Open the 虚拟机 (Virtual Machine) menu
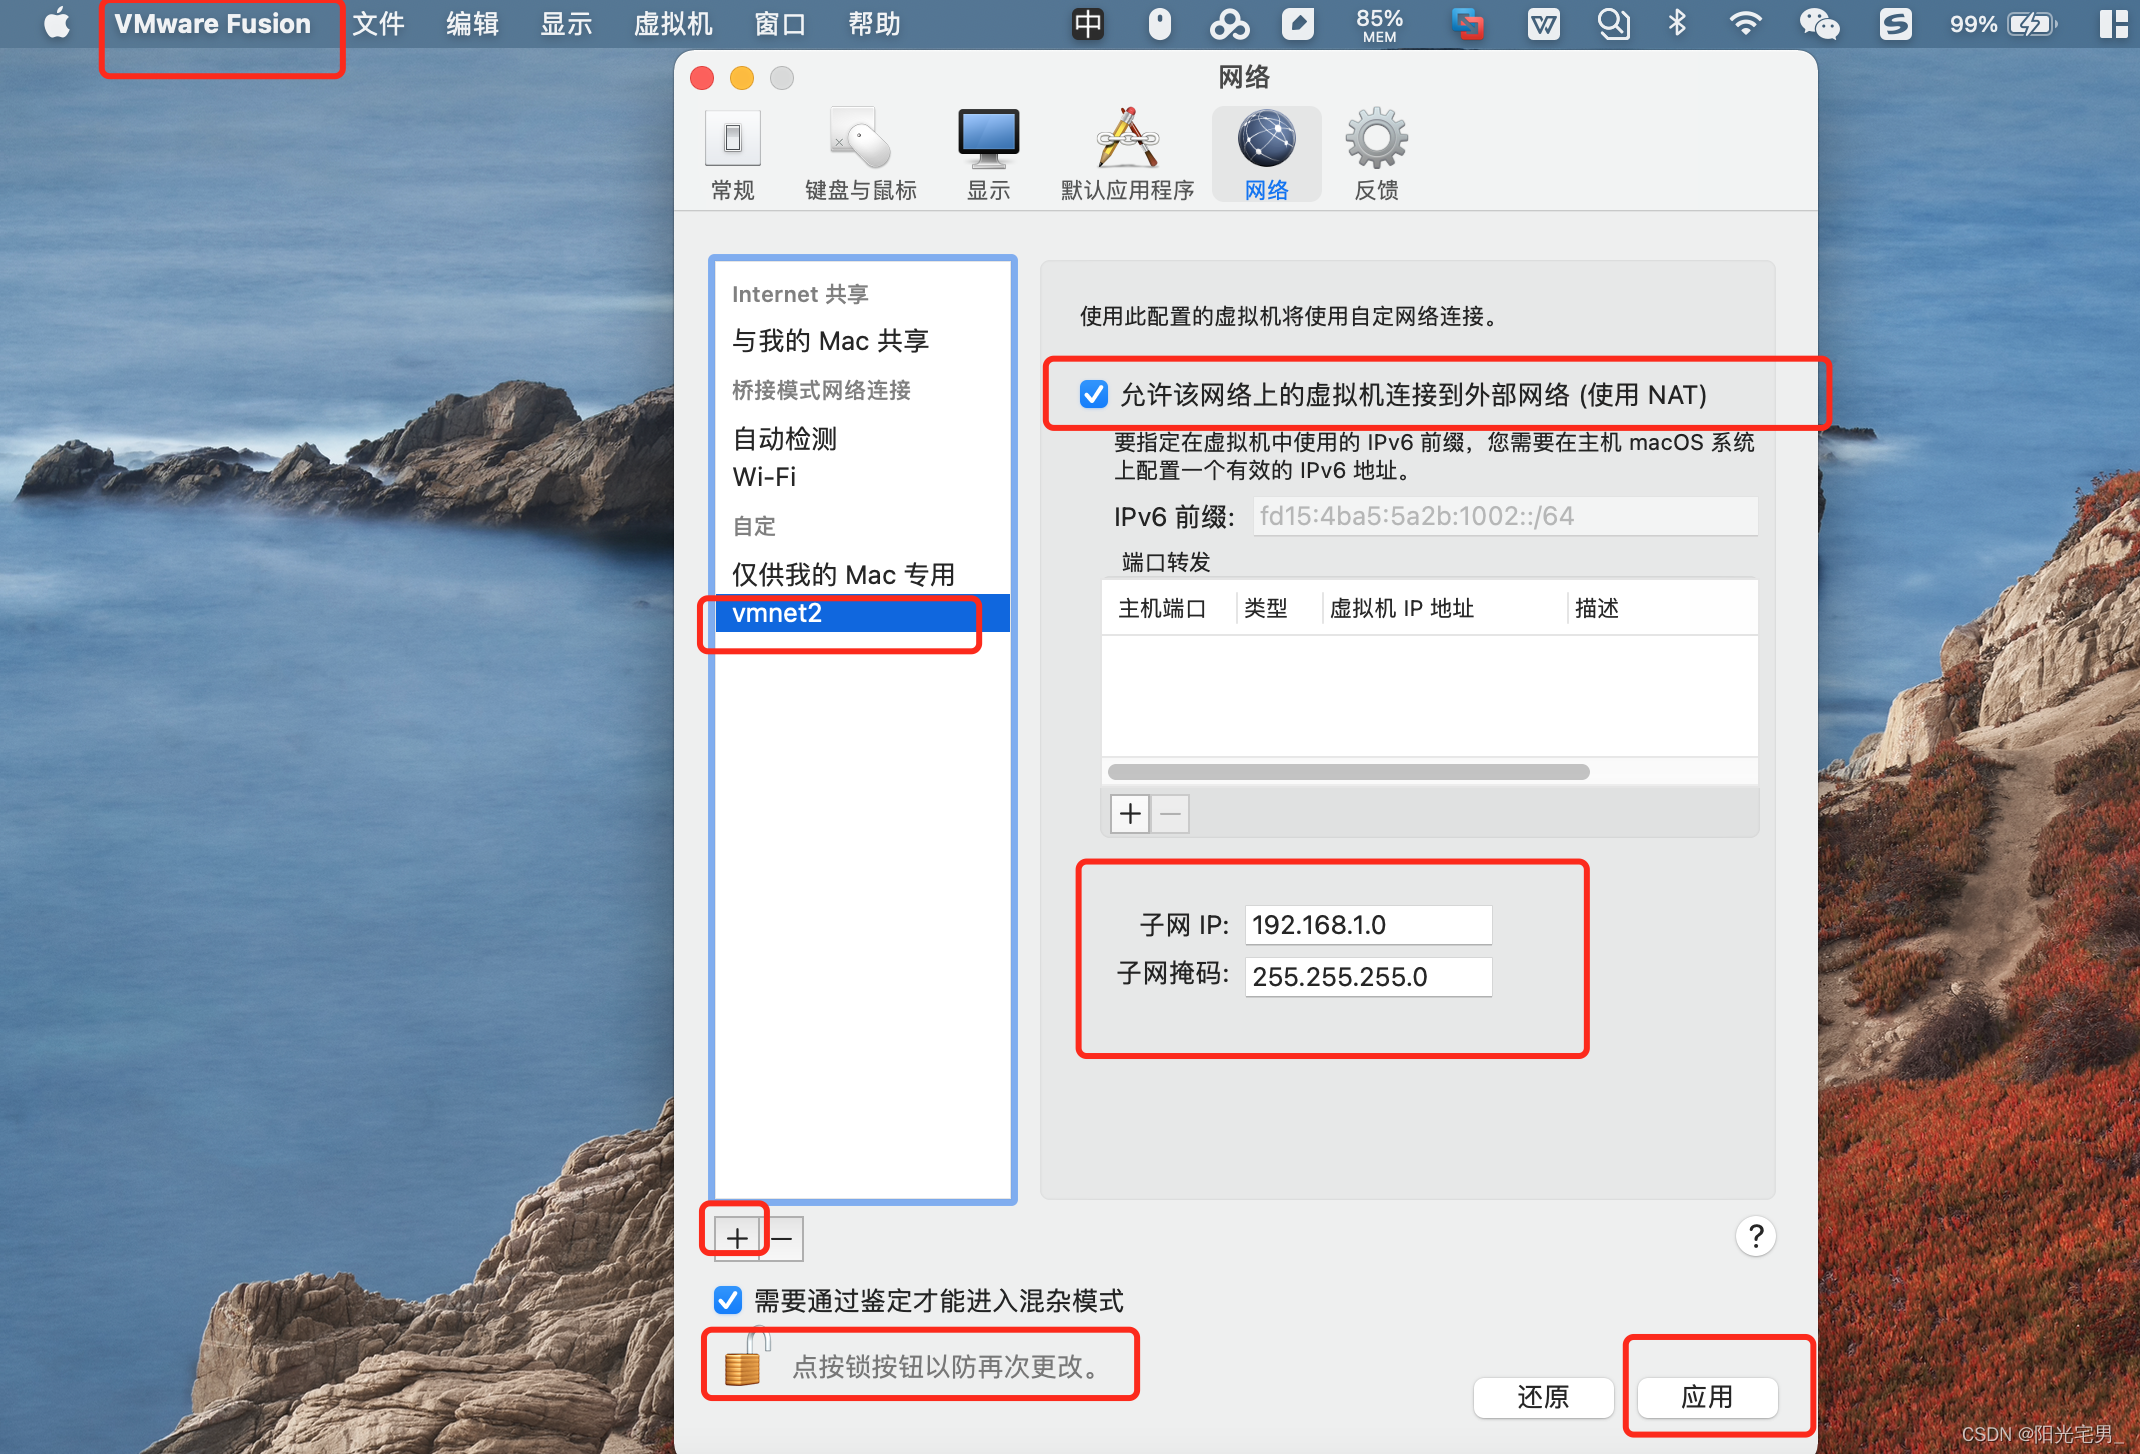This screenshot has height=1454, width=2140. [x=673, y=24]
